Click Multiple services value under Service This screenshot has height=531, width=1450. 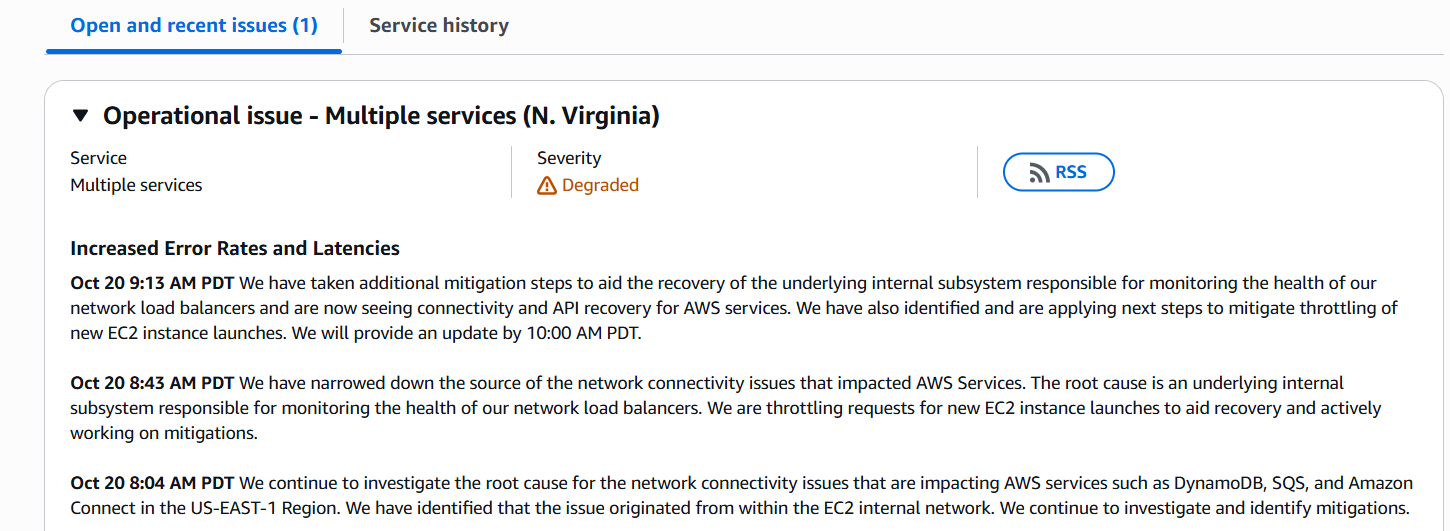pyautogui.click(x=136, y=185)
